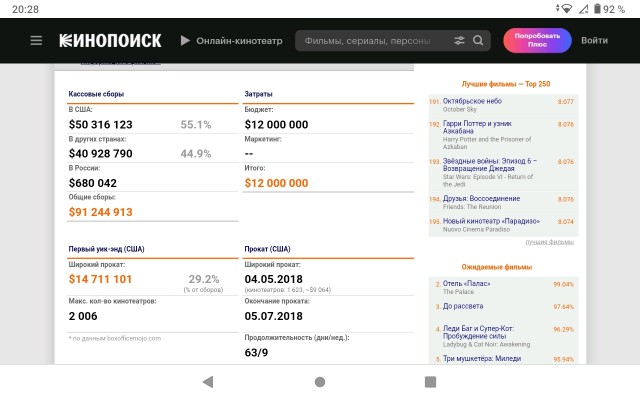This screenshot has width=640, height=400.
Task: Select the 55.1% percentage
Action: [x=196, y=124]
